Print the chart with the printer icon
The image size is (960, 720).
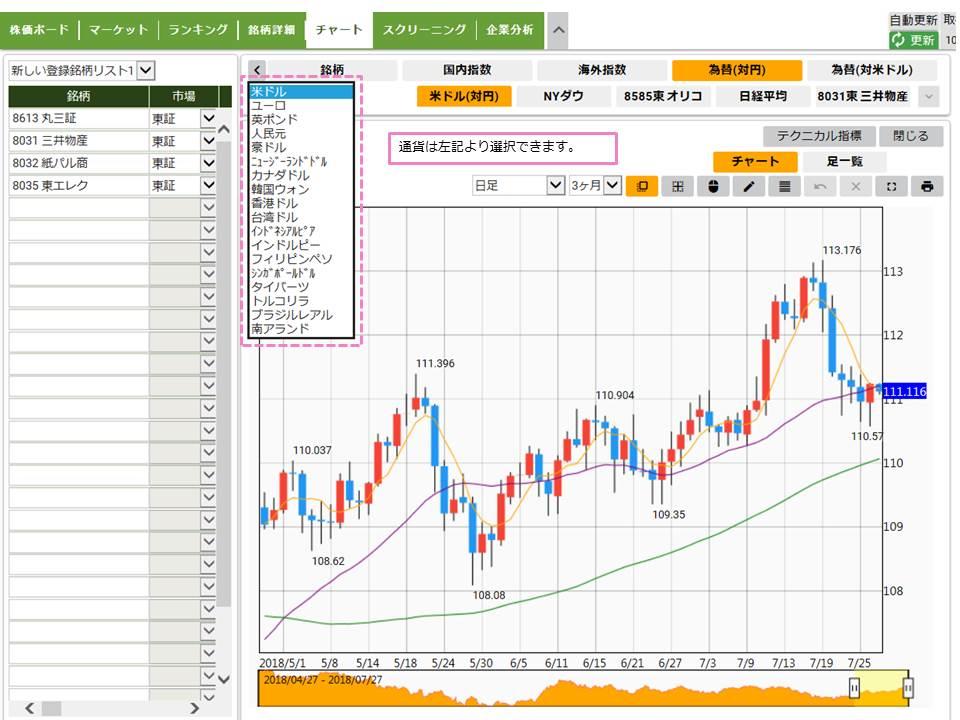[927, 186]
